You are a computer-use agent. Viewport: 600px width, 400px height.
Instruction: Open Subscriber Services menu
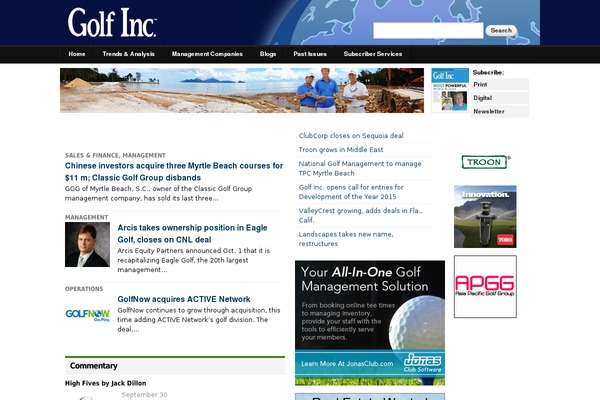tap(373, 54)
